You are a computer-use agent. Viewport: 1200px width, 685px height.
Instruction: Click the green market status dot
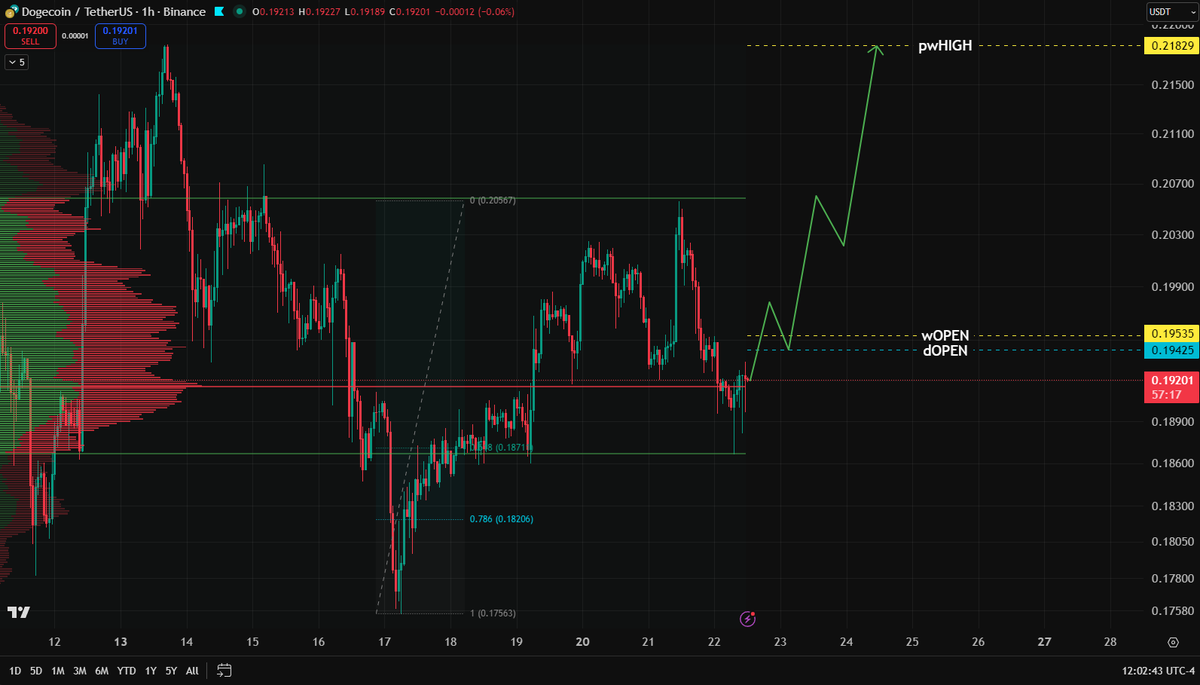(x=239, y=12)
